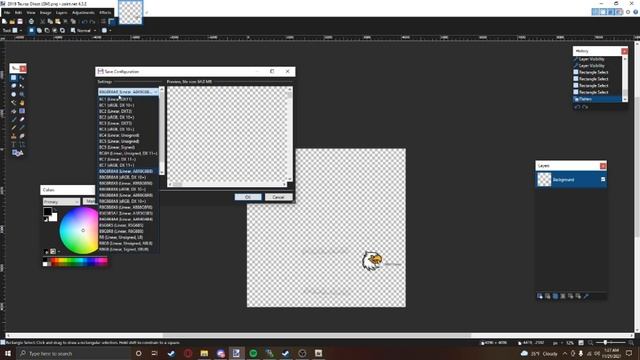The image size is (640, 360).
Task: Click the Copy toolbar icon
Action: pyautogui.click(x=50, y=21)
